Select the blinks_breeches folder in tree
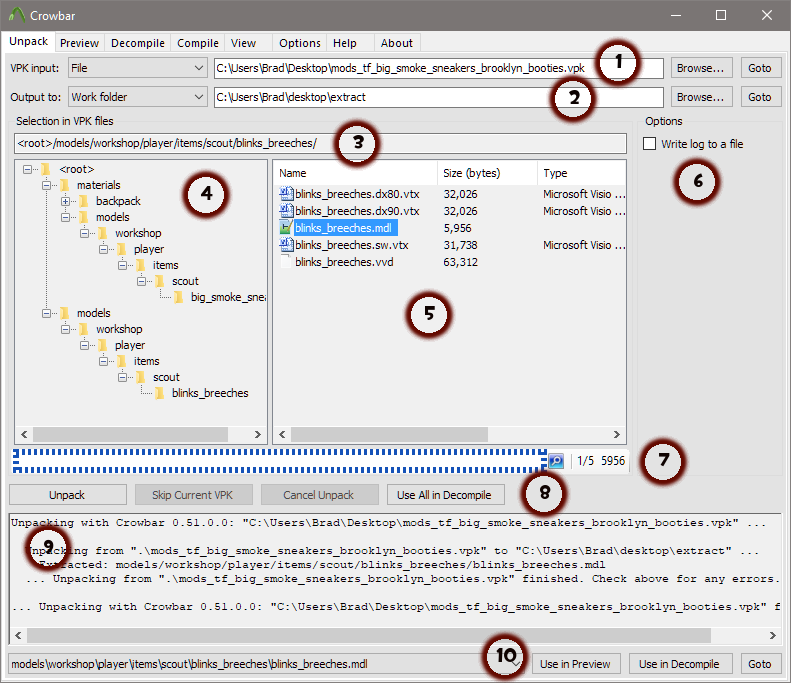 coord(210,393)
